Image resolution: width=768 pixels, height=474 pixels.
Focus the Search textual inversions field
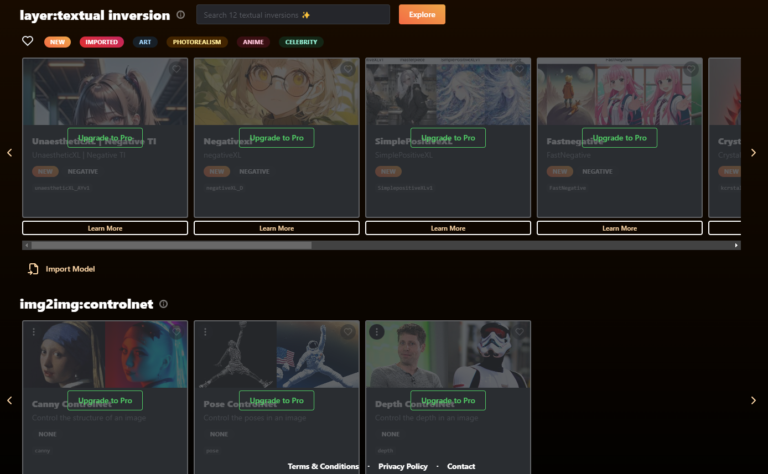click(292, 15)
